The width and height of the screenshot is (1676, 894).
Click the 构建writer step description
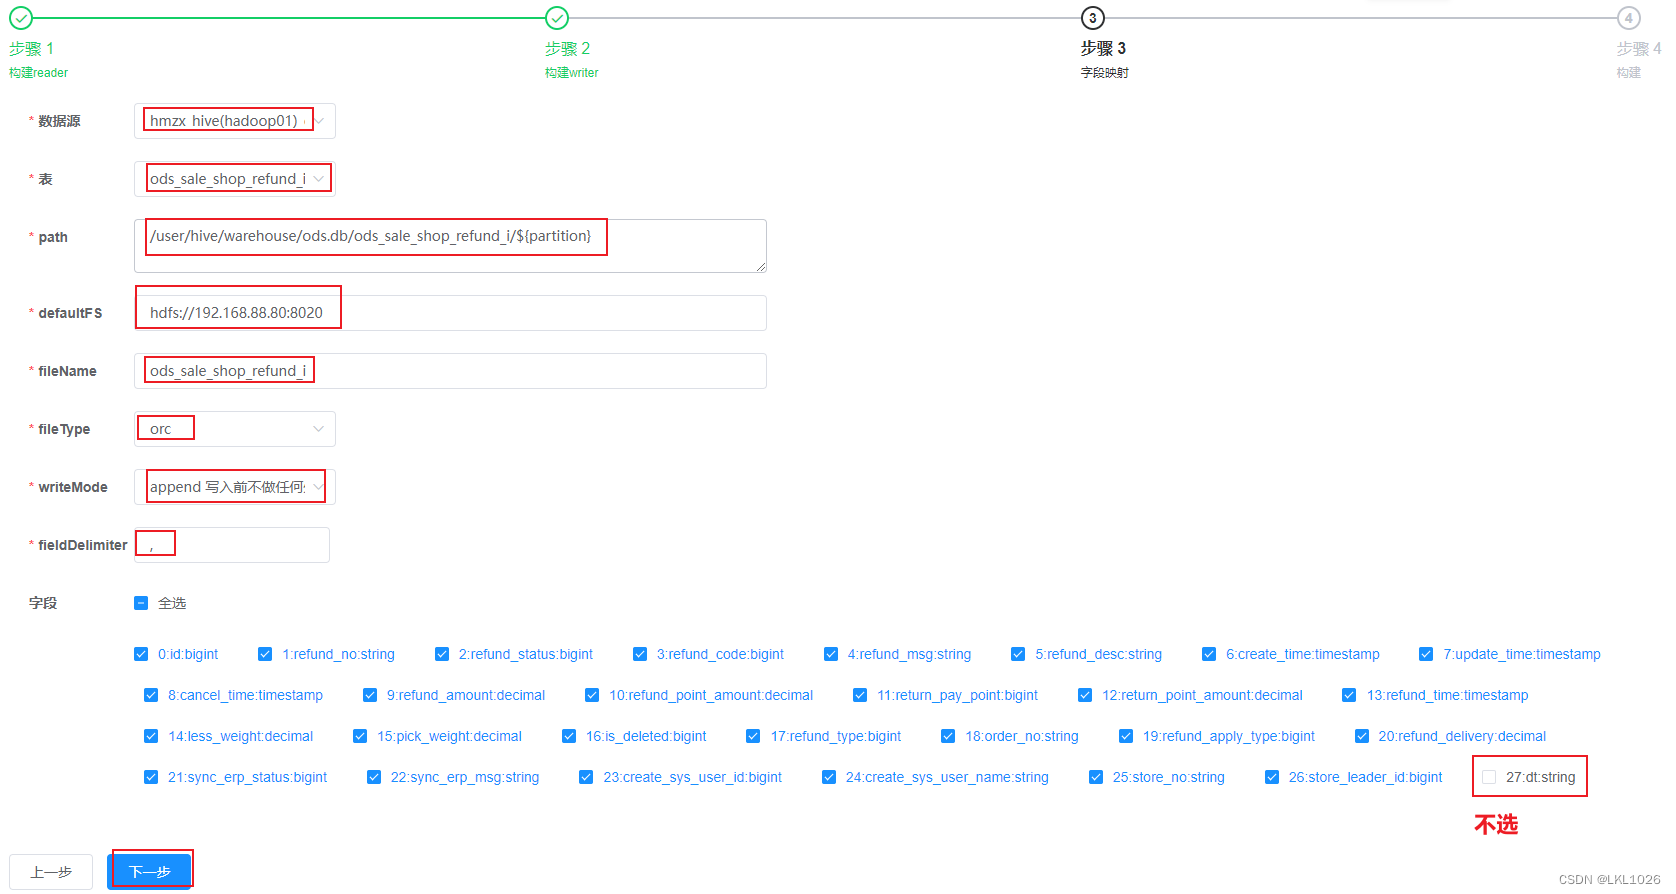tap(572, 73)
